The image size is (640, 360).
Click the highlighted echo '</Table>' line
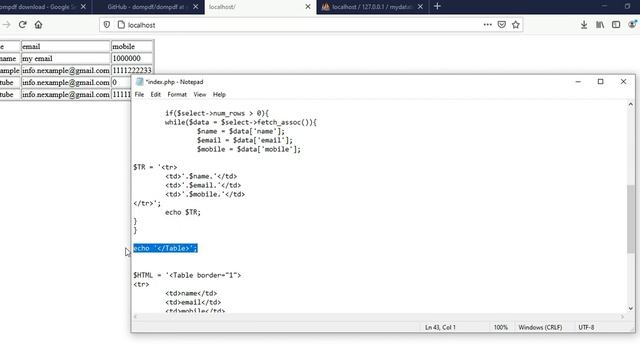pyautogui.click(x=165, y=248)
